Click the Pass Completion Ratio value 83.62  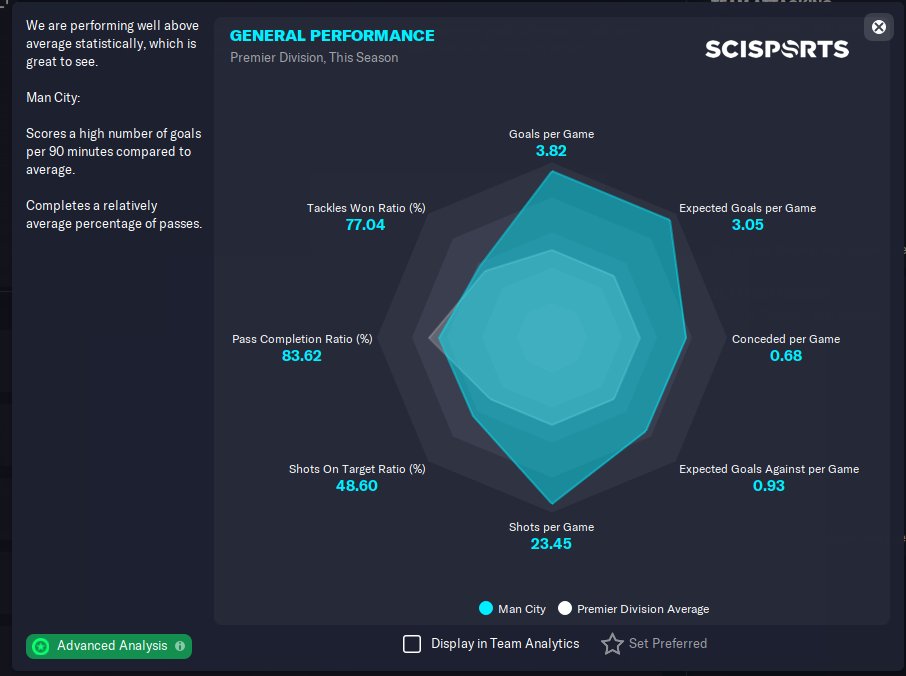pos(302,355)
